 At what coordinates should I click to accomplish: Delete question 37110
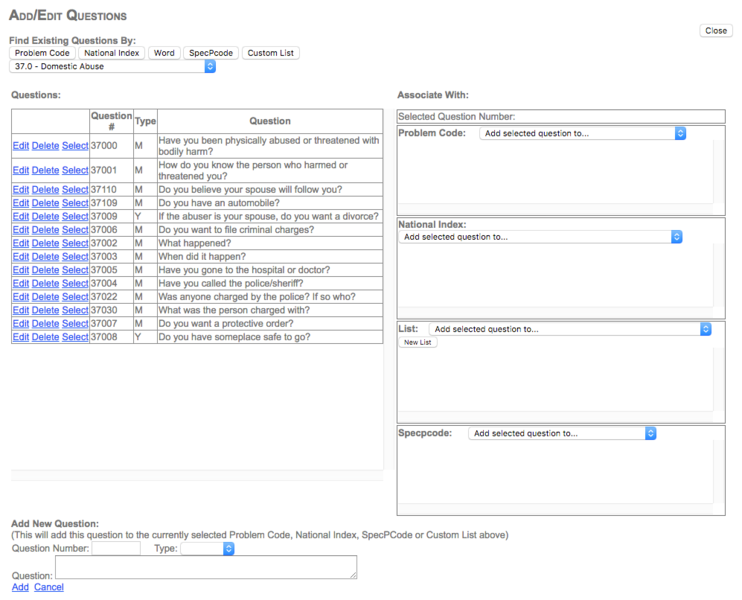pyautogui.click(x=45, y=190)
